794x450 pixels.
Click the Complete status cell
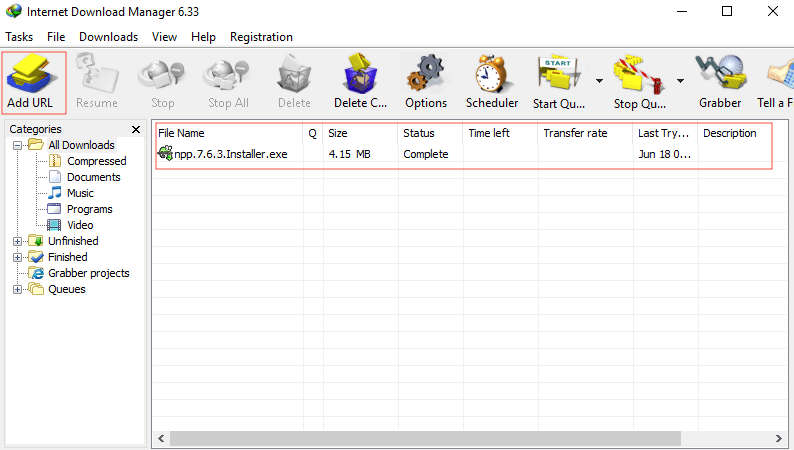click(425, 154)
